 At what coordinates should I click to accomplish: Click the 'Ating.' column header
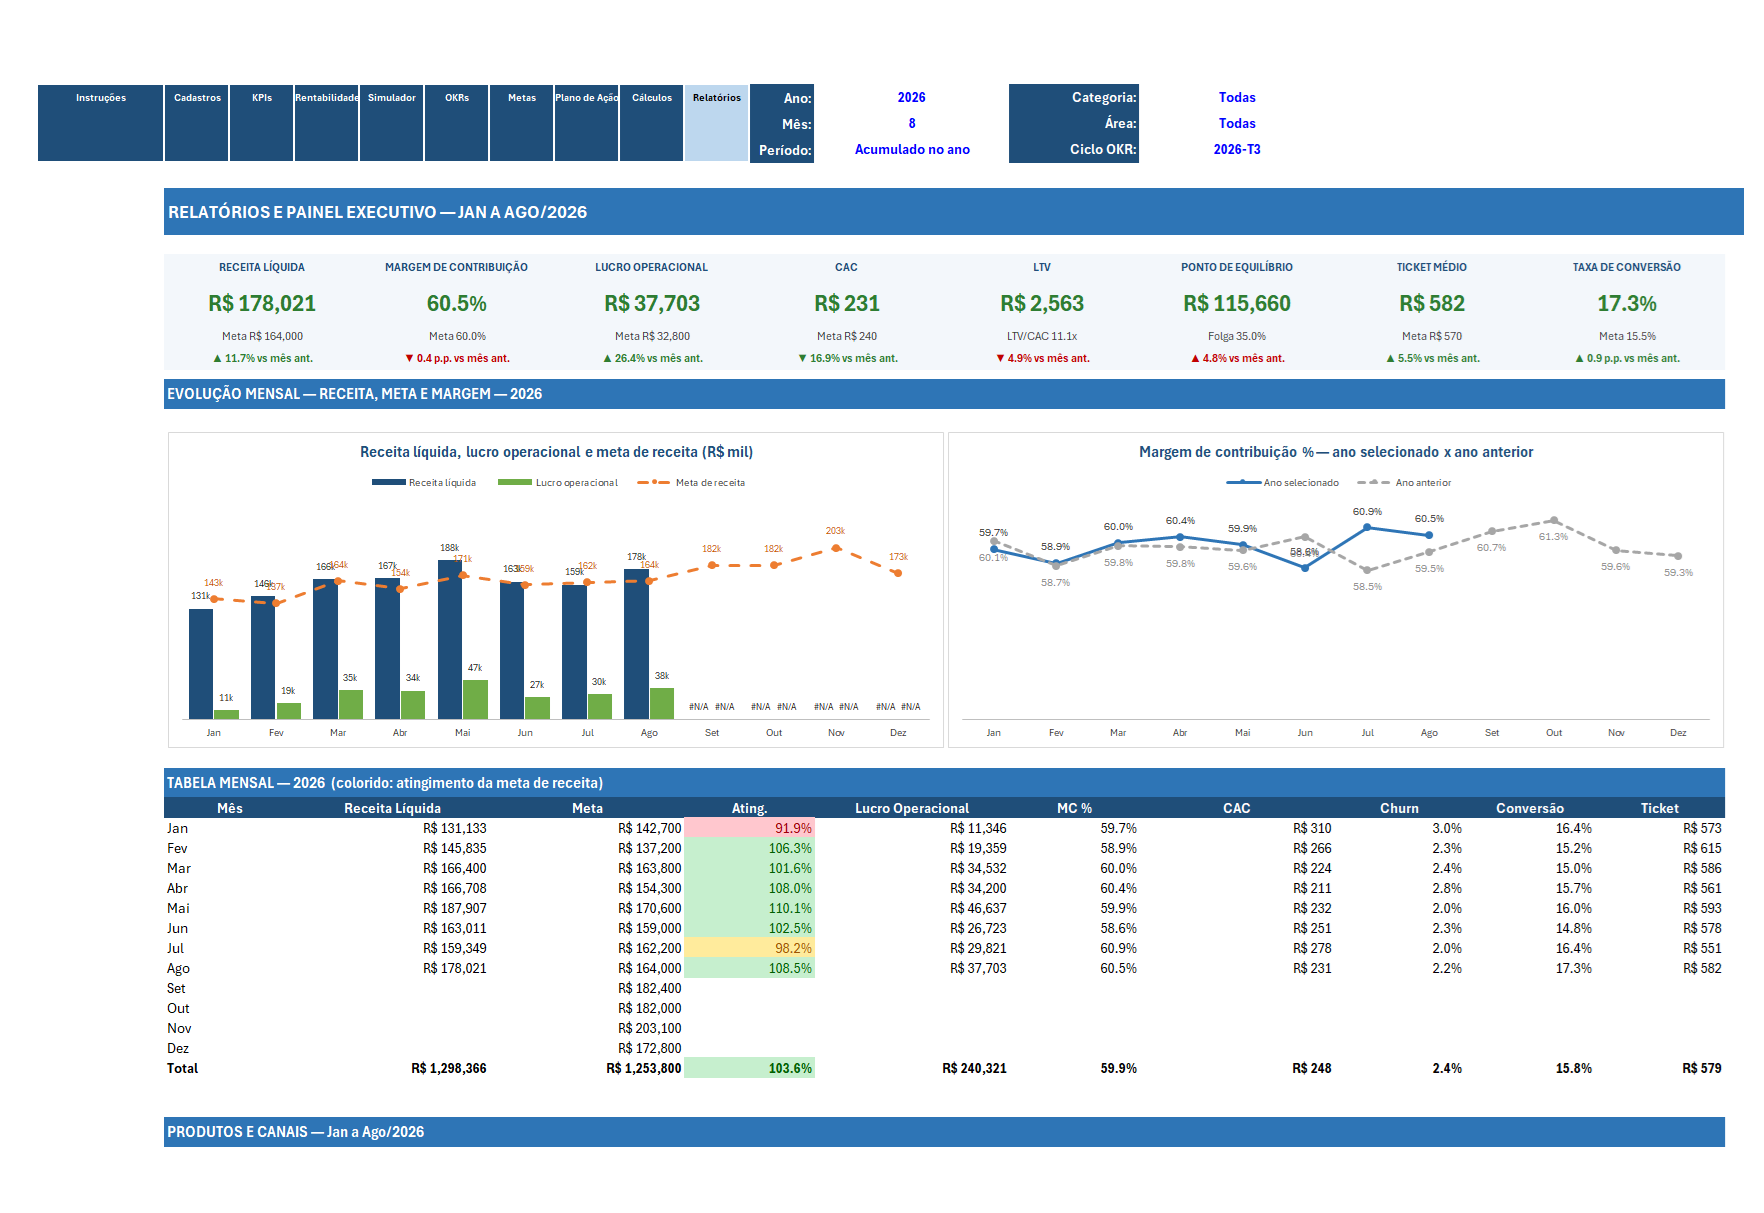749,808
